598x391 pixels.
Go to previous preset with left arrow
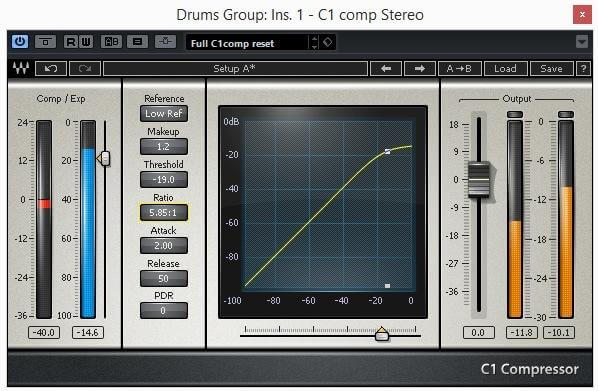[386, 69]
